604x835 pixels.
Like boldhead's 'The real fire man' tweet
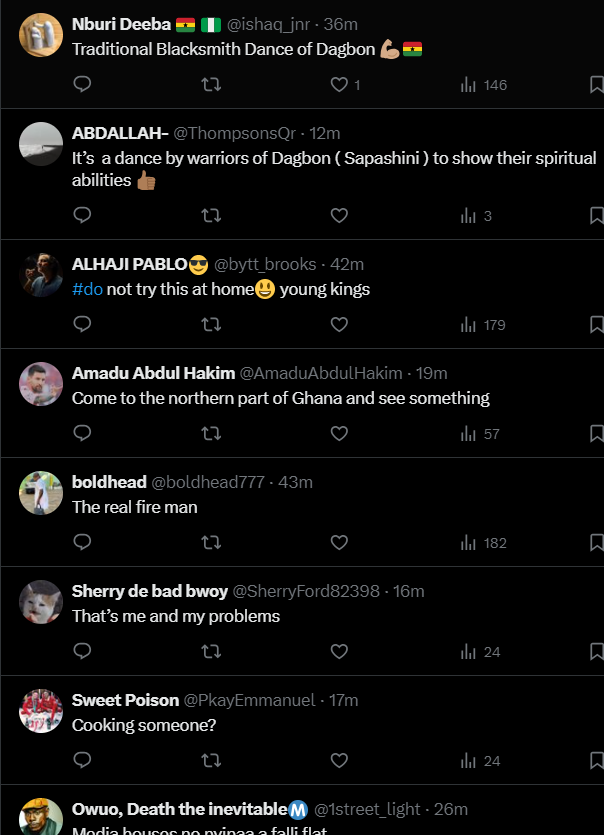(x=339, y=542)
